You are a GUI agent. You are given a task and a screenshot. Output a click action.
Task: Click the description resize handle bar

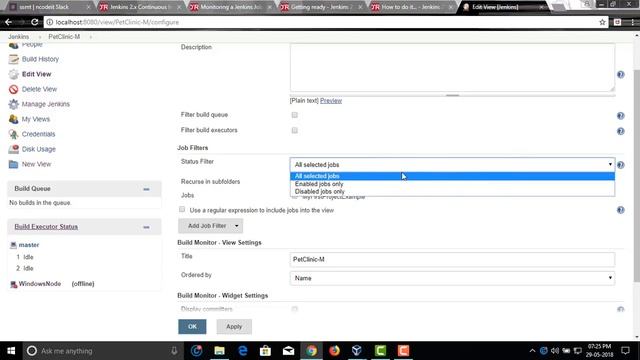pos(452,95)
